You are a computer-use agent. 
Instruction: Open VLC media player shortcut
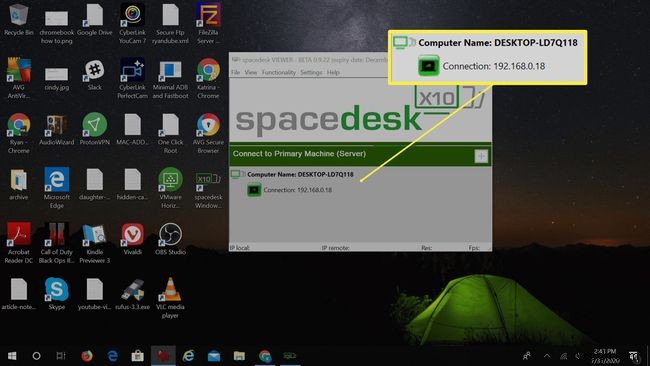click(x=170, y=298)
